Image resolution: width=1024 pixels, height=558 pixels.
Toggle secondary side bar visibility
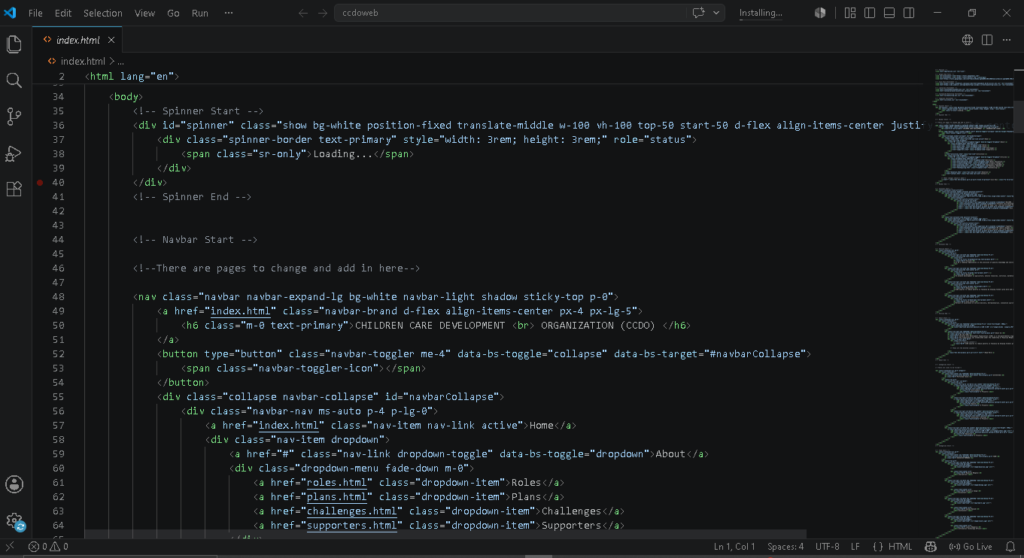pyautogui.click(x=908, y=12)
